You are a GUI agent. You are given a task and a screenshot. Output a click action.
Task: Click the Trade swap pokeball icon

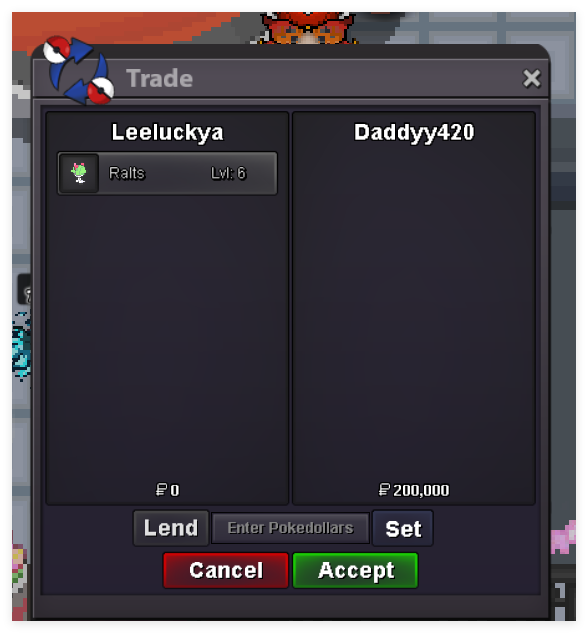click(78, 69)
